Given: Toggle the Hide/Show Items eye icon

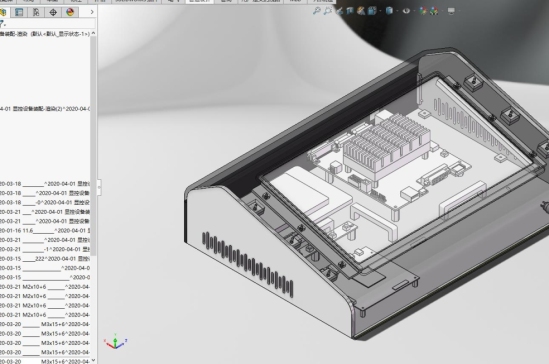Looking at the screenshot, I should (406, 11).
